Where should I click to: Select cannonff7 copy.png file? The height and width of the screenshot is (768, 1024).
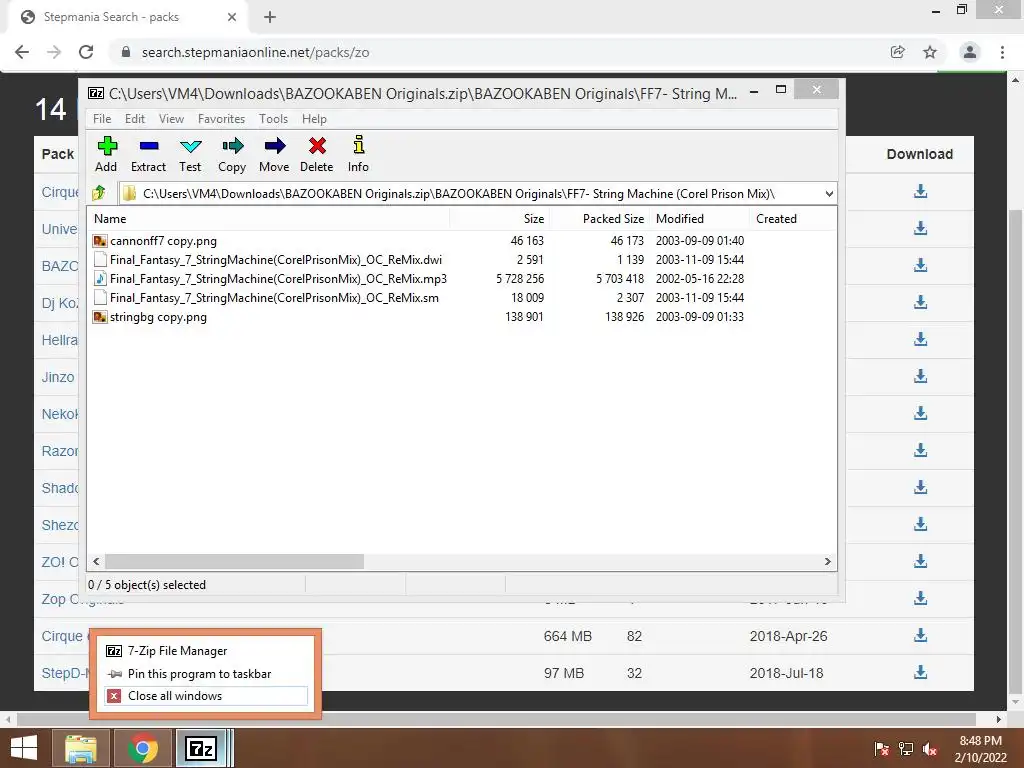pyautogui.click(x=163, y=241)
